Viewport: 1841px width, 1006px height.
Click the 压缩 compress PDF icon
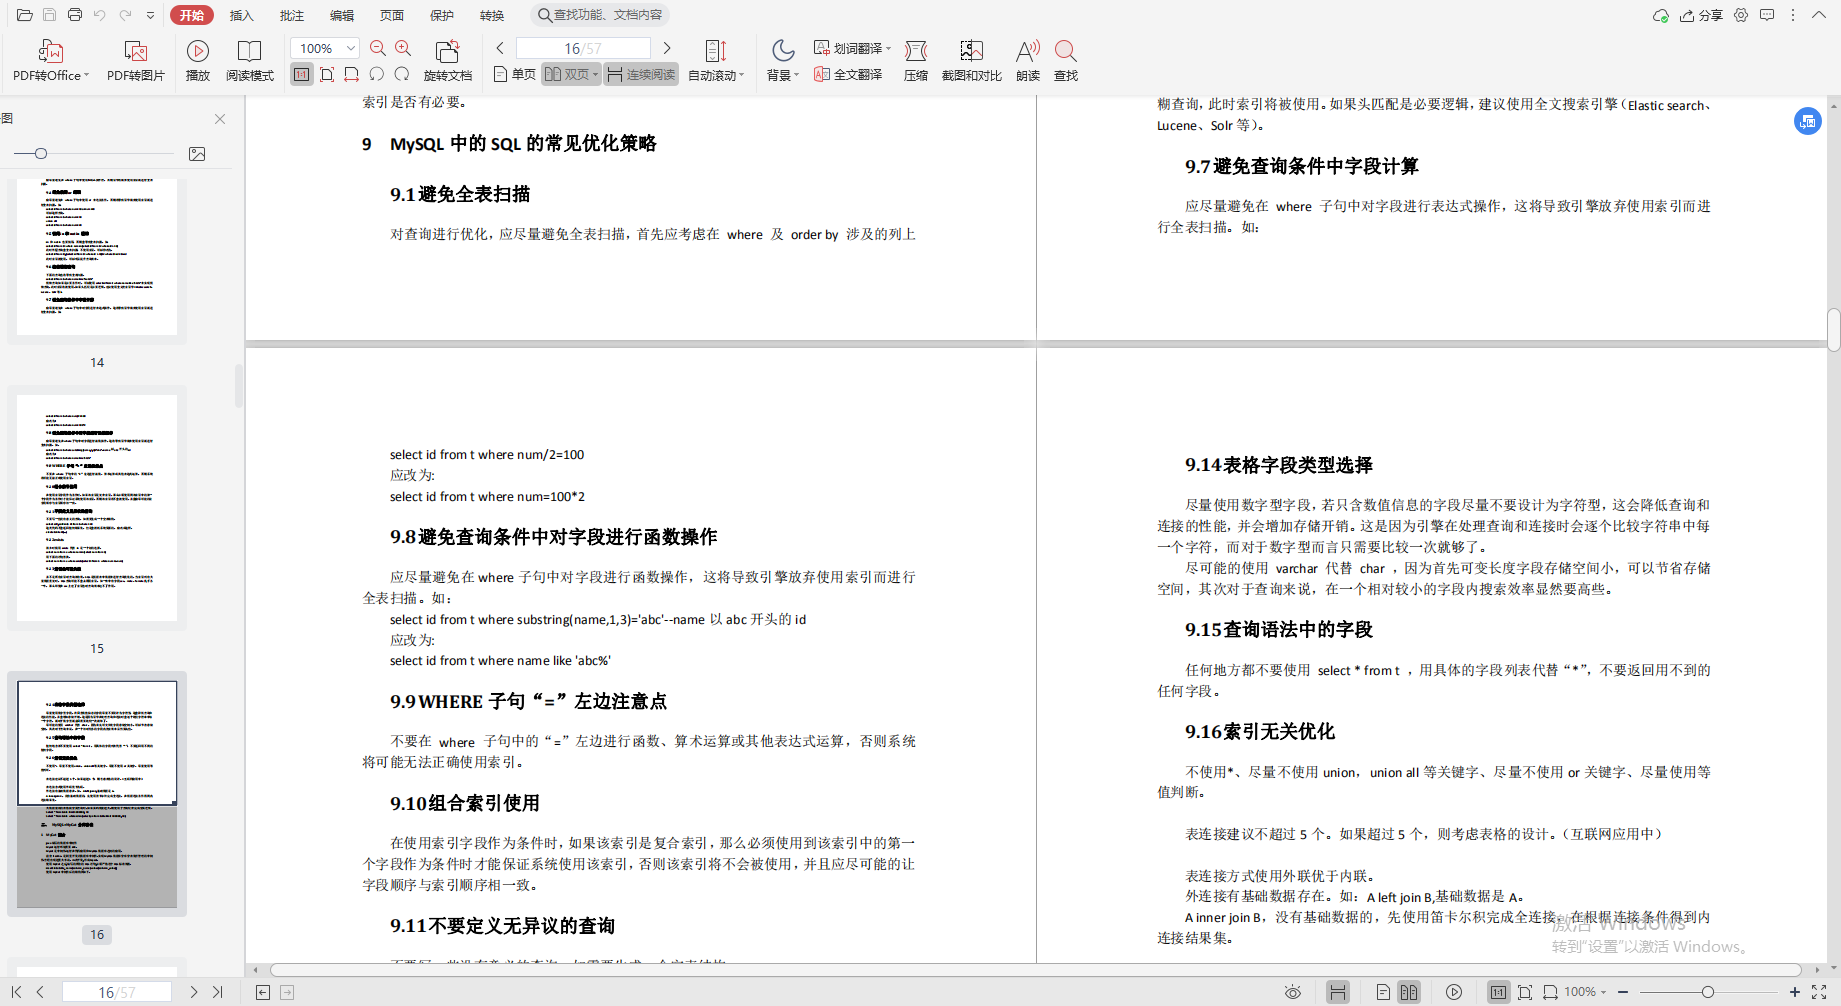pyautogui.click(x=914, y=60)
